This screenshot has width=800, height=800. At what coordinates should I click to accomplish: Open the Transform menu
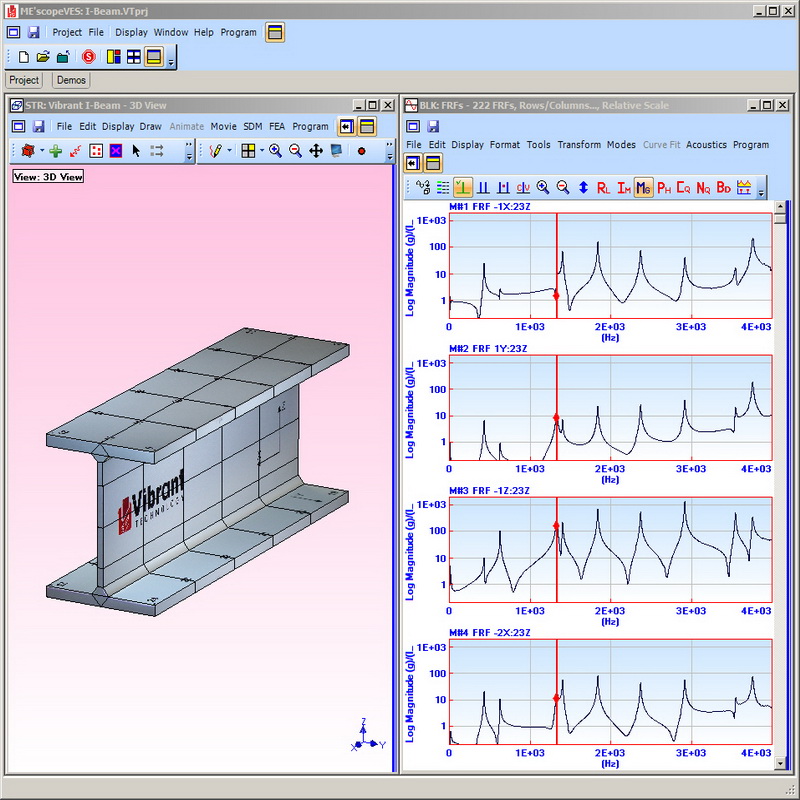(578, 144)
